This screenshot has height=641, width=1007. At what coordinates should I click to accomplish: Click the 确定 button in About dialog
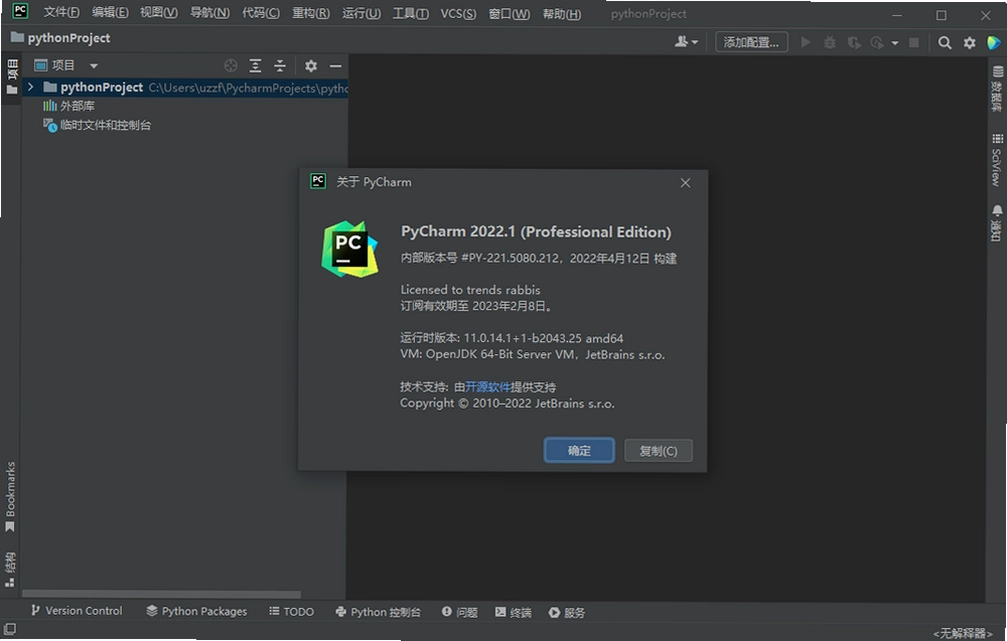tap(579, 450)
